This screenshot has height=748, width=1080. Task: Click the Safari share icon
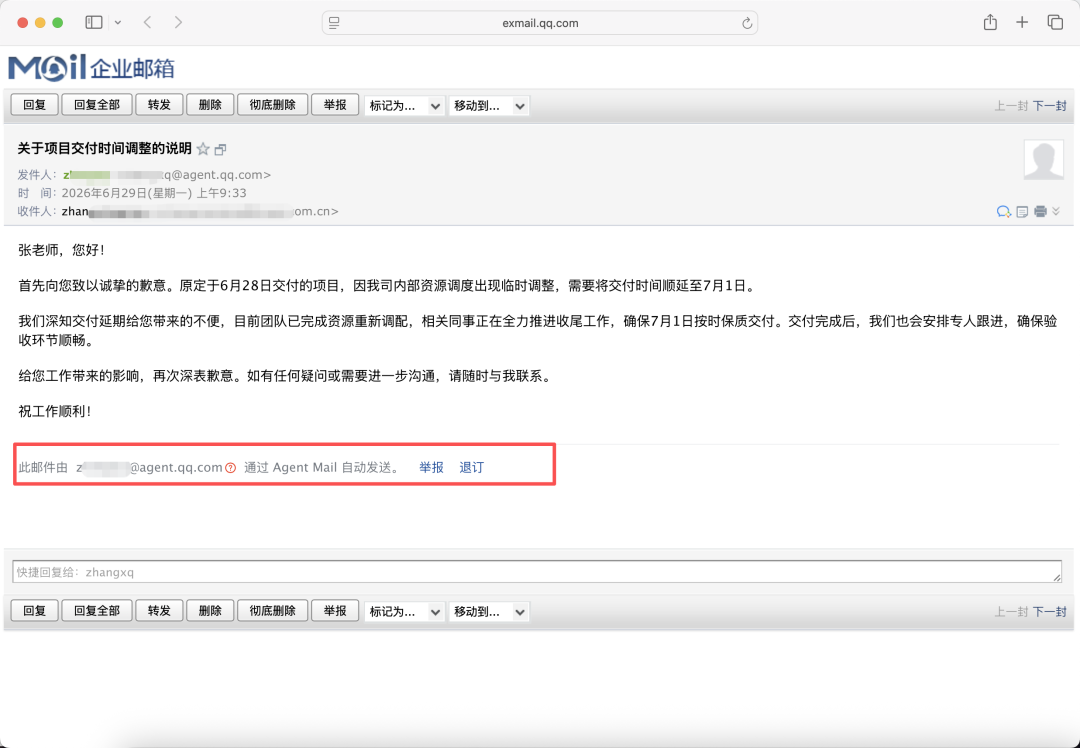click(990, 23)
